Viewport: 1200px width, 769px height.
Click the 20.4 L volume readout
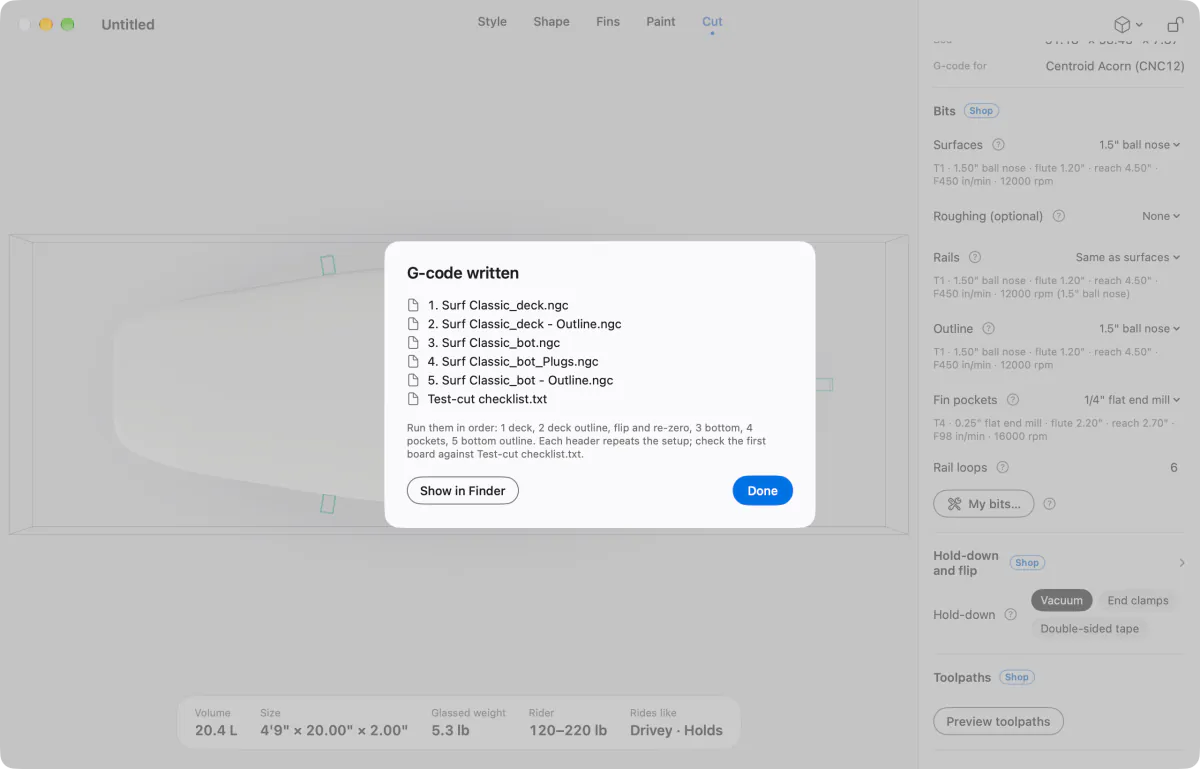tap(216, 730)
